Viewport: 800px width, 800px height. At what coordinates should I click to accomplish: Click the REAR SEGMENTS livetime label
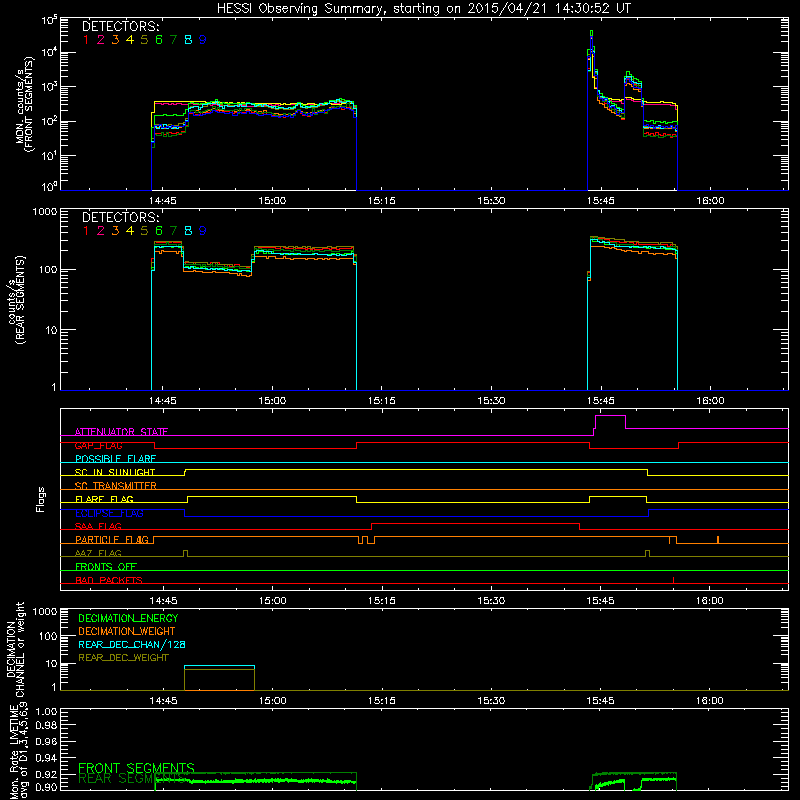(131, 779)
